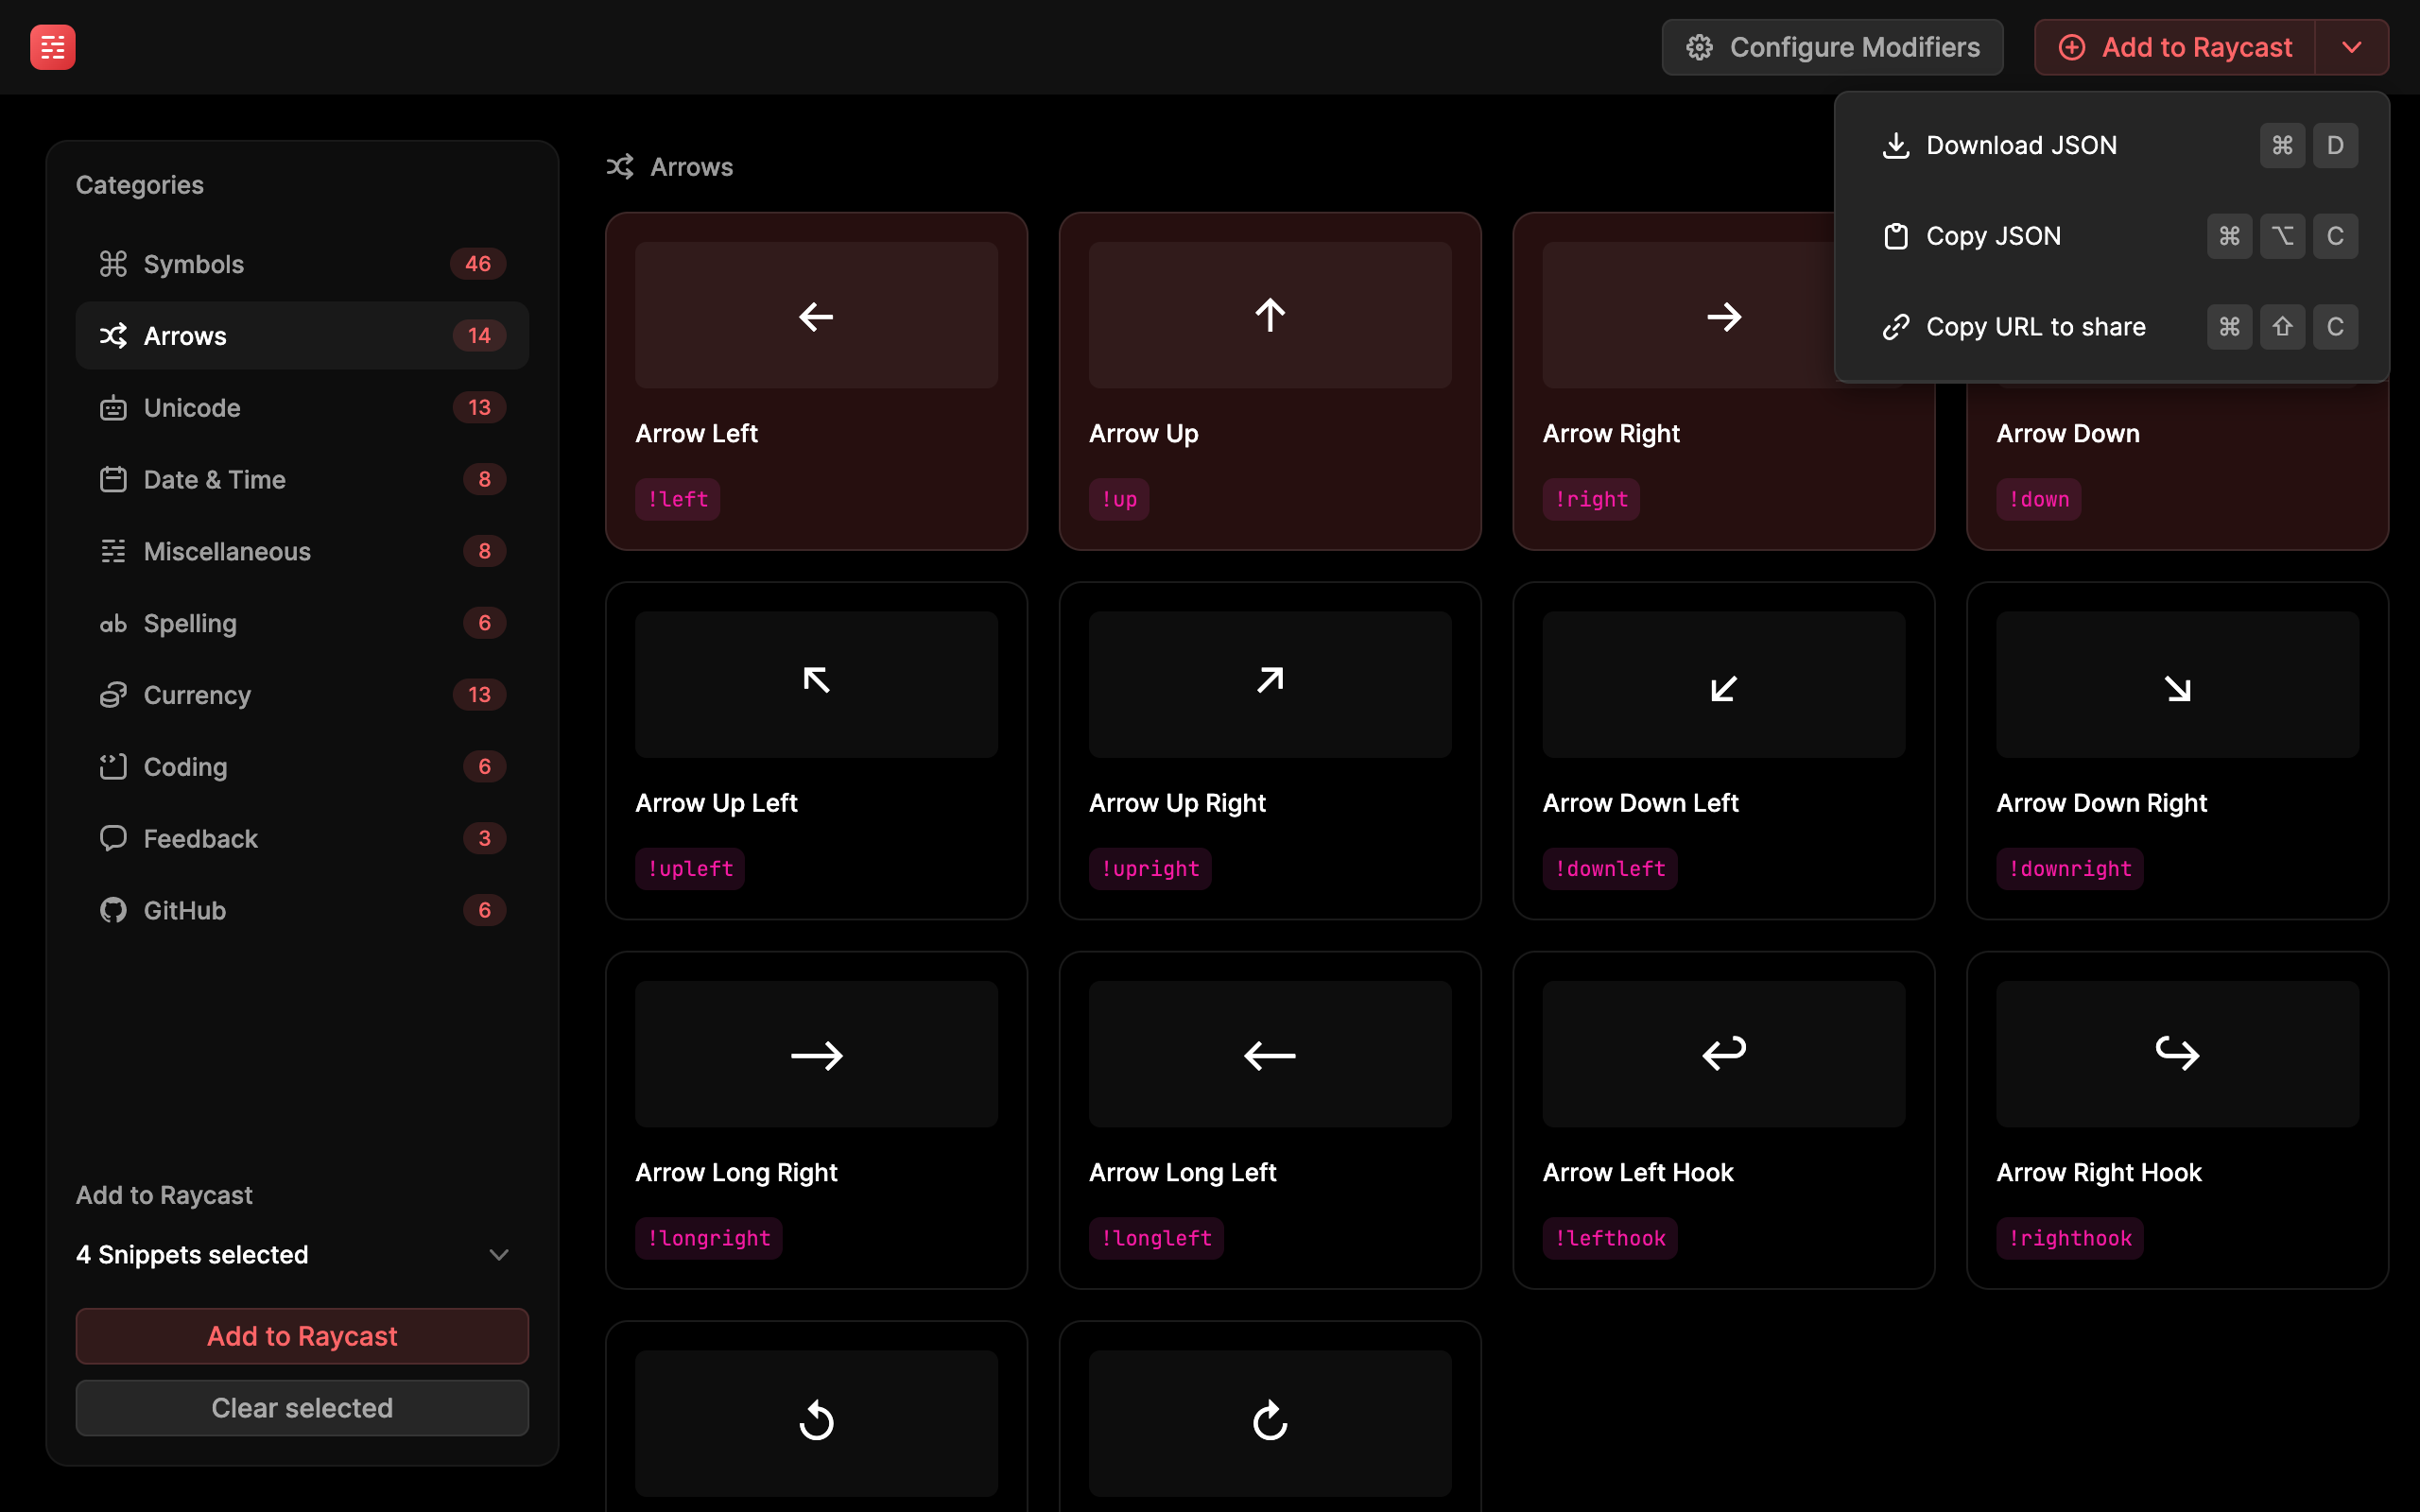Click the Download JSON arrow icon
The height and width of the screenshot is (1512, 2420).
[1895, 146]
